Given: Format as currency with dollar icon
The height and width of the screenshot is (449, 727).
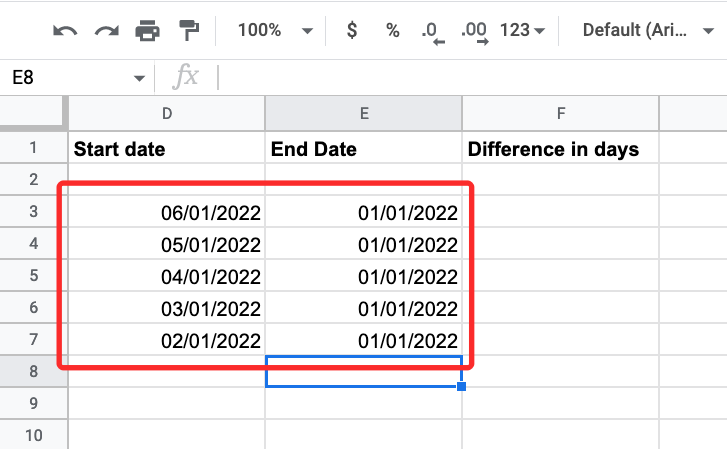Looking at the screenshot, I should (351, 30).
